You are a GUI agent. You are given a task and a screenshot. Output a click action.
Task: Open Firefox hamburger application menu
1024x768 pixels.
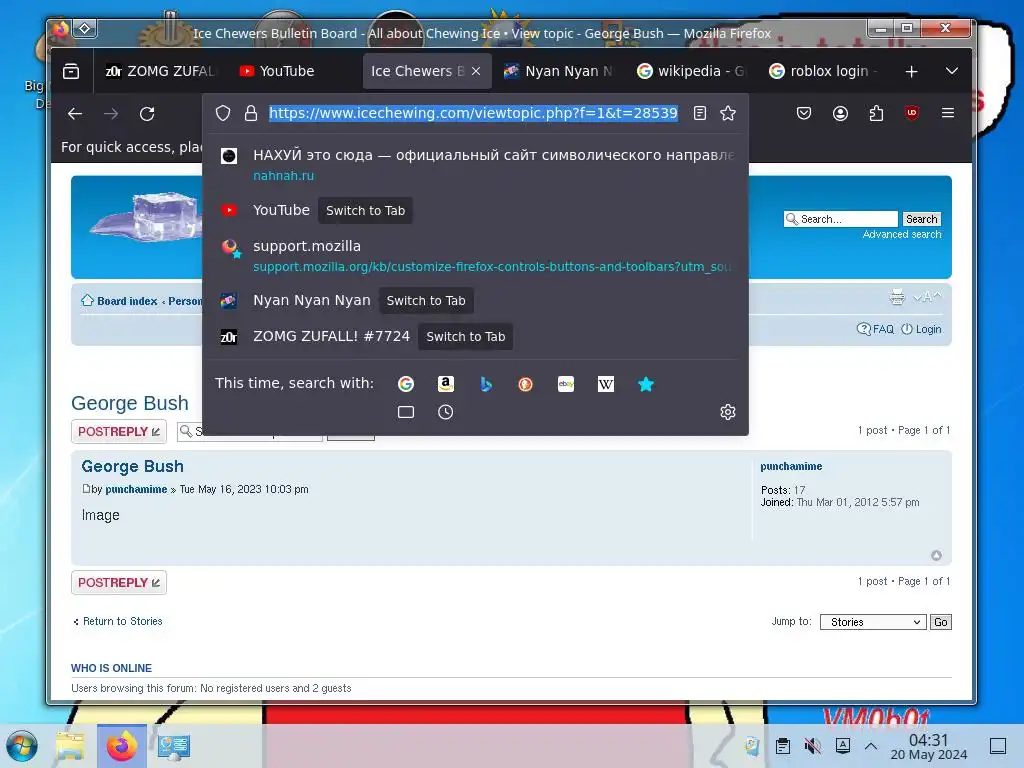pos(948,113)
